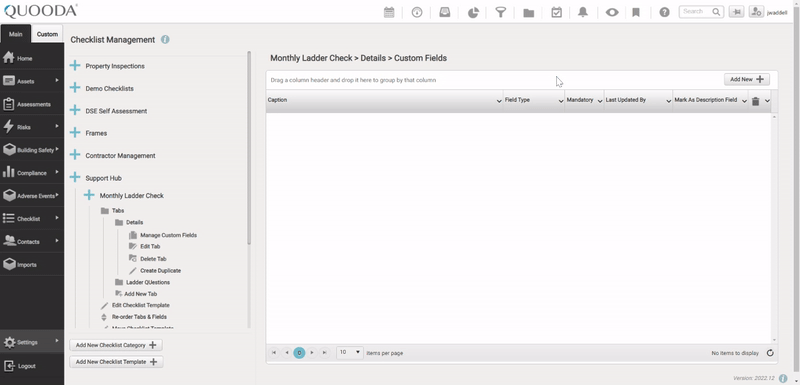This screenshot has height=385, width=800.
Task: Open Mandatory column dropdown arrow
Action: click(600, 101)
